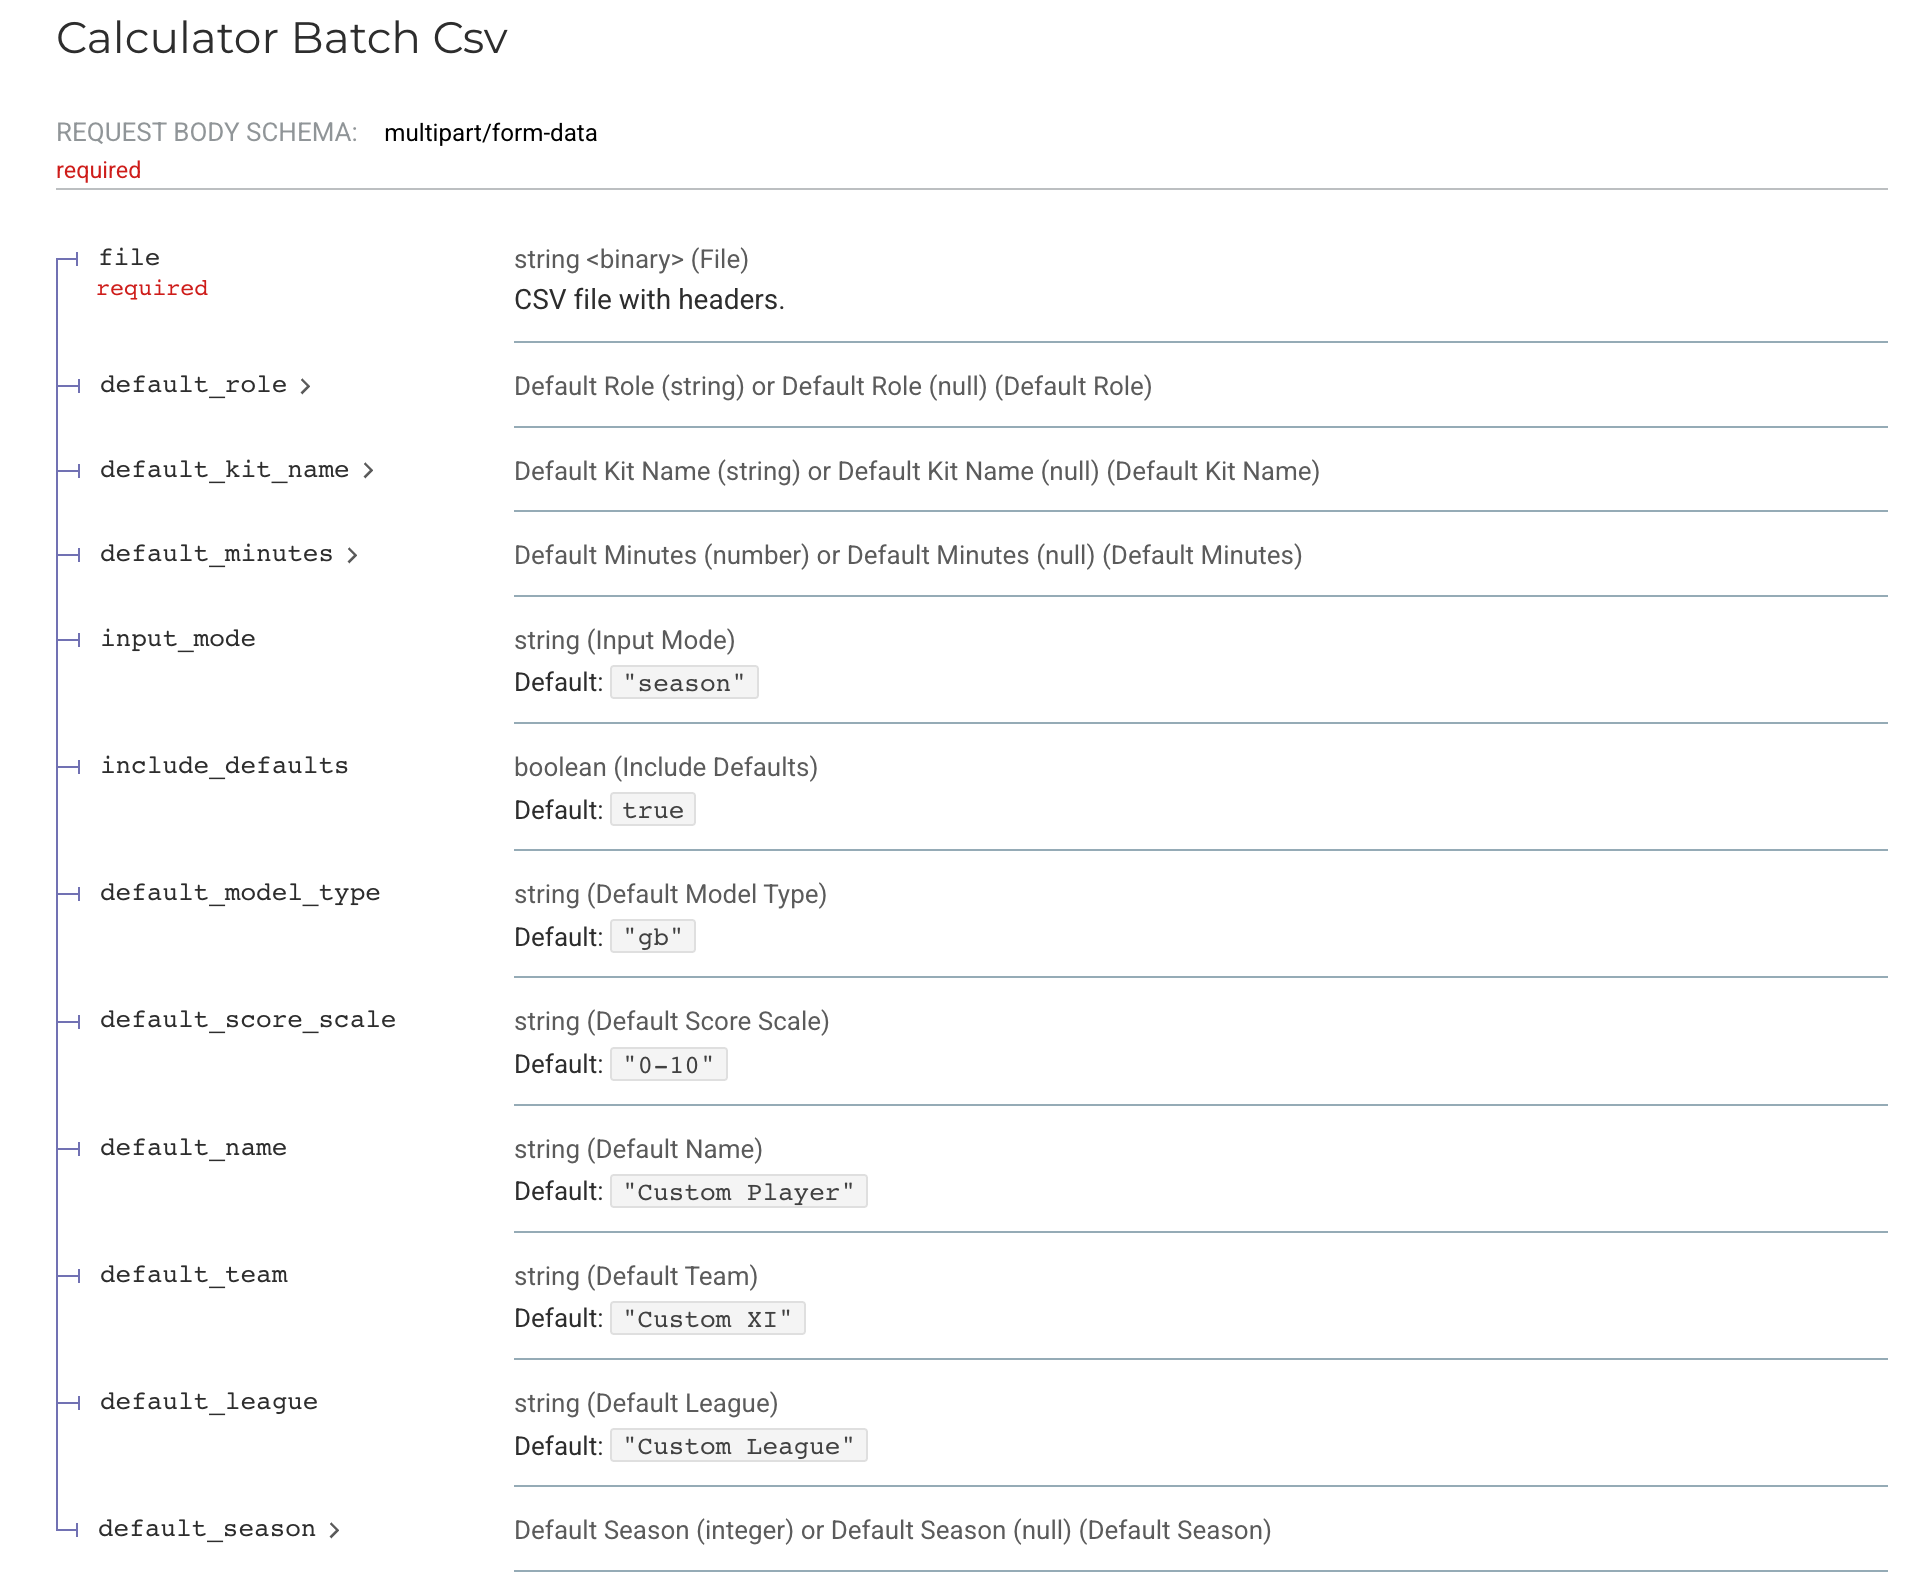Viewport: 1910px width, 1592px height.
Task: Expand the default_role chevron arrow
Action: coord(305,386)
